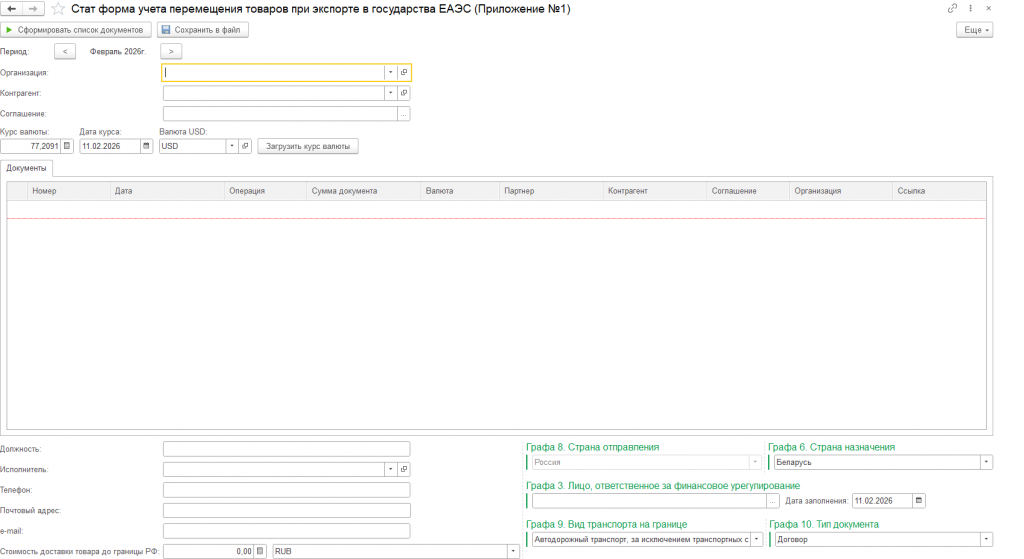Sort table by Номер column
Screen dimensions: 1024x559
point(69,191)
